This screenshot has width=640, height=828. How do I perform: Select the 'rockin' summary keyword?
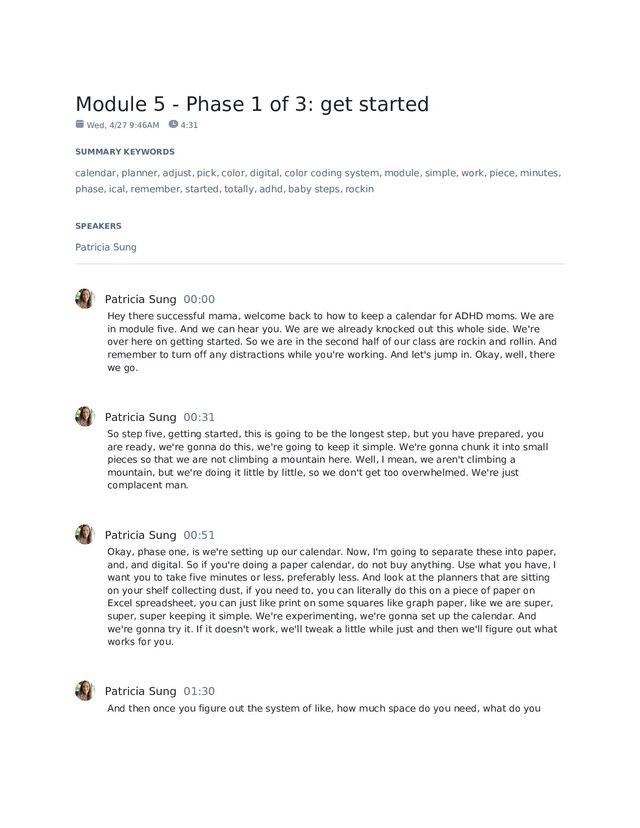pyautogui.click(x=360, y=189)
